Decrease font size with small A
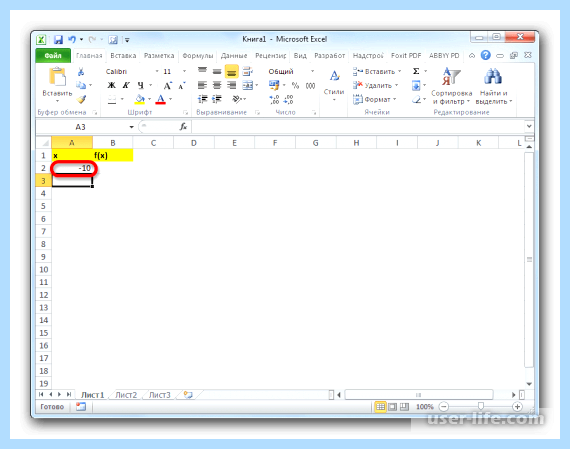Image resolution: width=570 pixels, height=449 pixels. tap(181, 86)
